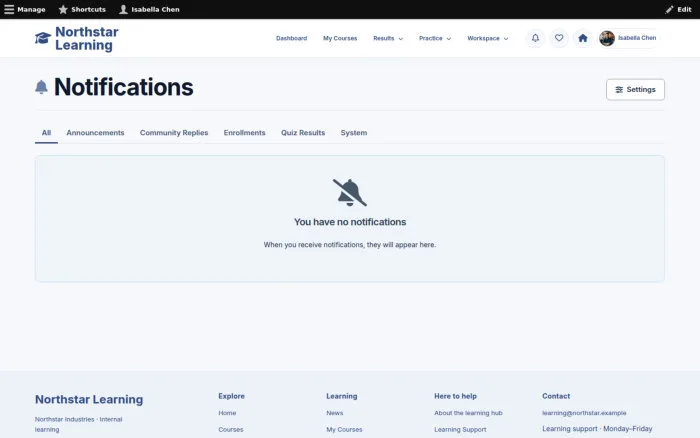Click the 'Contact' footer heading
The width and height of the screenshot is (700, 438).
pyautogui.click(x=556, y=396)
